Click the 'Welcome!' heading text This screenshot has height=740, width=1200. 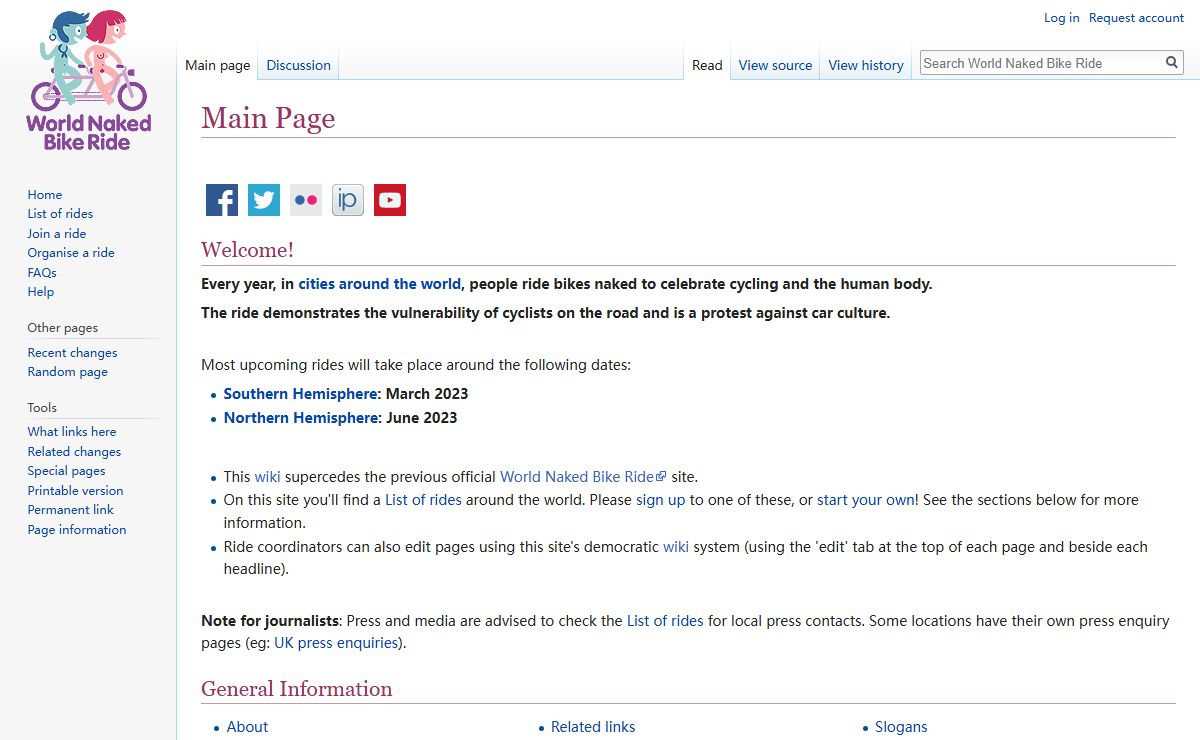(247, 250)
